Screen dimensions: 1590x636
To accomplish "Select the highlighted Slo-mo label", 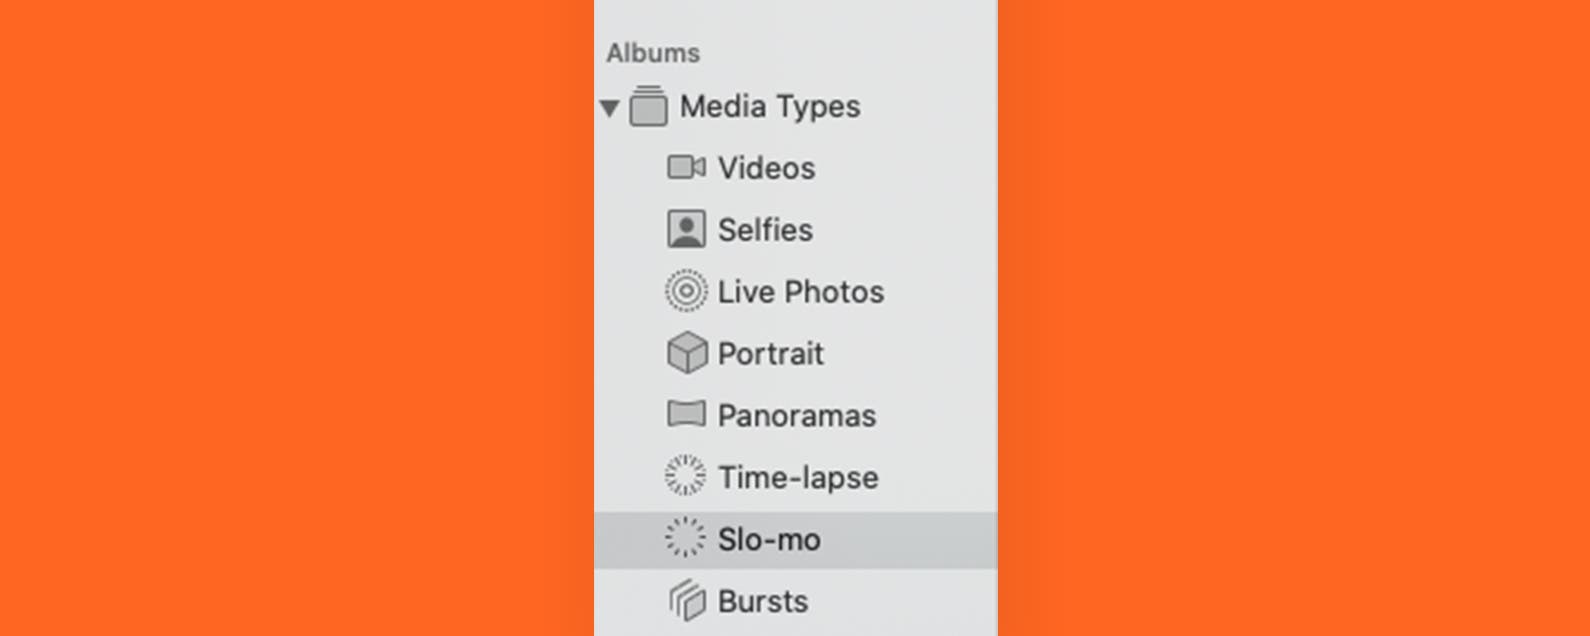I will 769,540.
